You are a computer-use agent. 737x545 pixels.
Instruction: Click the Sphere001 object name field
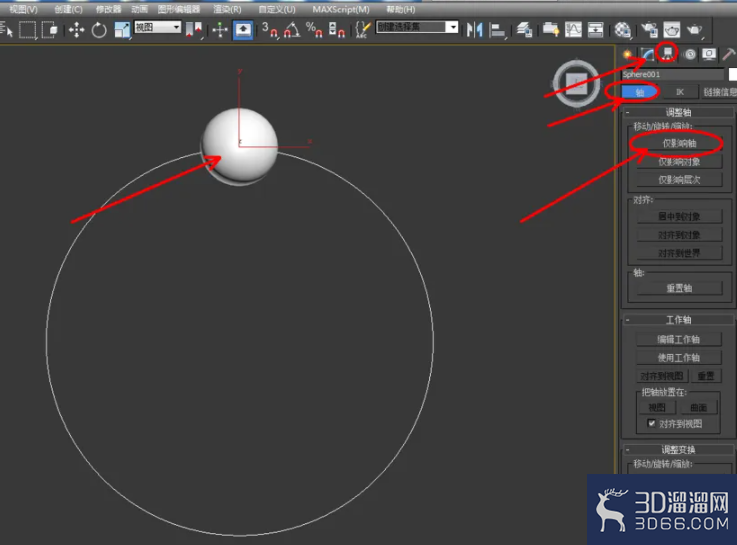673,74
